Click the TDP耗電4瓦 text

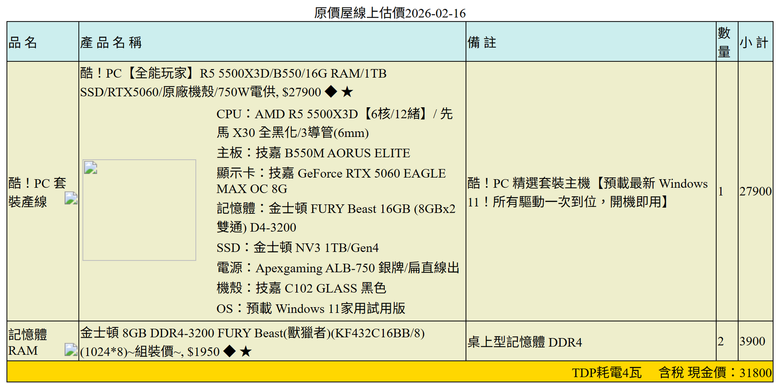[x=607, y=372]
